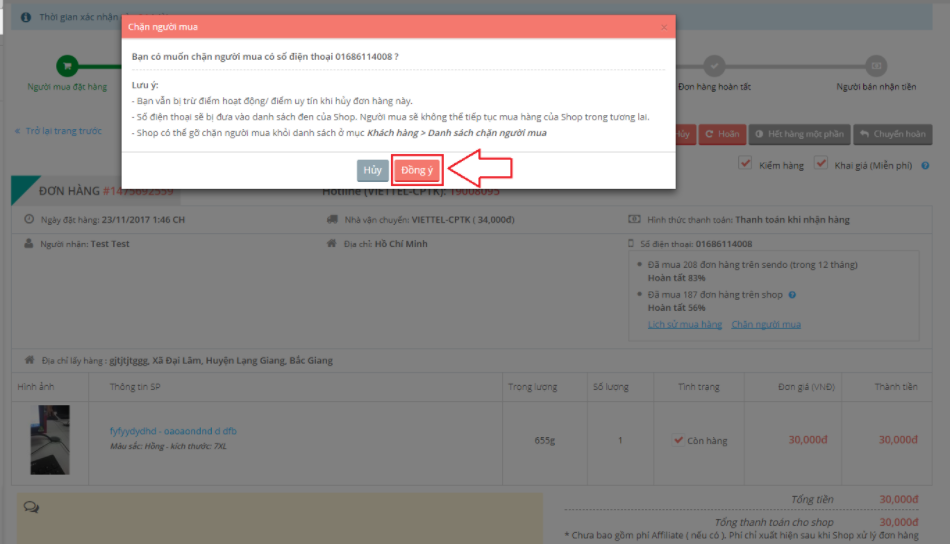Screen dimensions: 950x545
Task: Click the Hết hàng một phần button
Action: coord(800,134)
